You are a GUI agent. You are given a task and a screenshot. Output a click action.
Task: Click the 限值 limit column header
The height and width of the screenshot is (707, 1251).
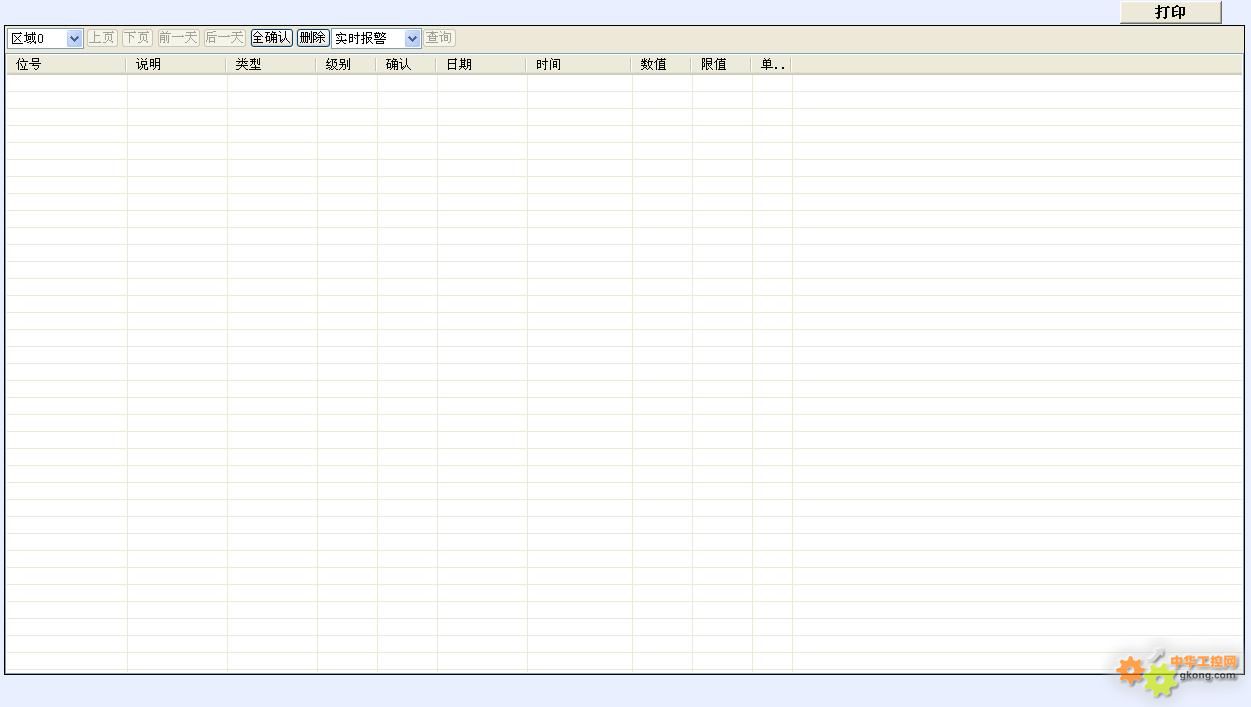[x=720, y=64]
